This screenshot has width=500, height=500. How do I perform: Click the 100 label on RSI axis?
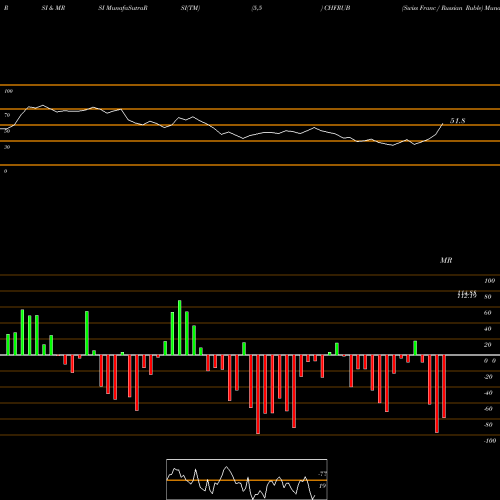click(x=8, y=91)
